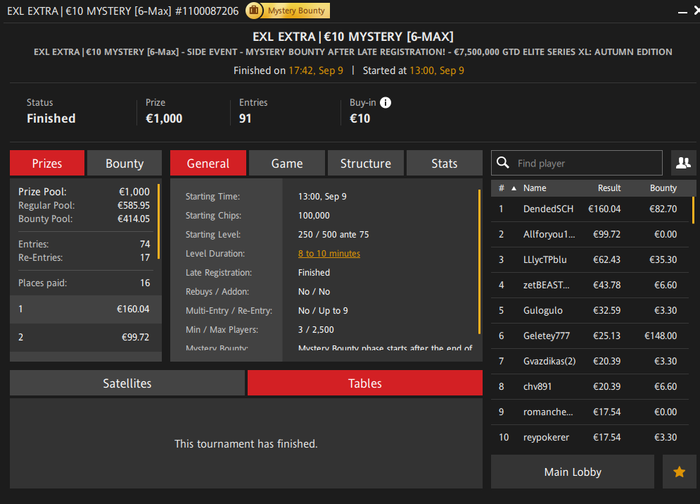Select the Tables tab

pos(365,383)
